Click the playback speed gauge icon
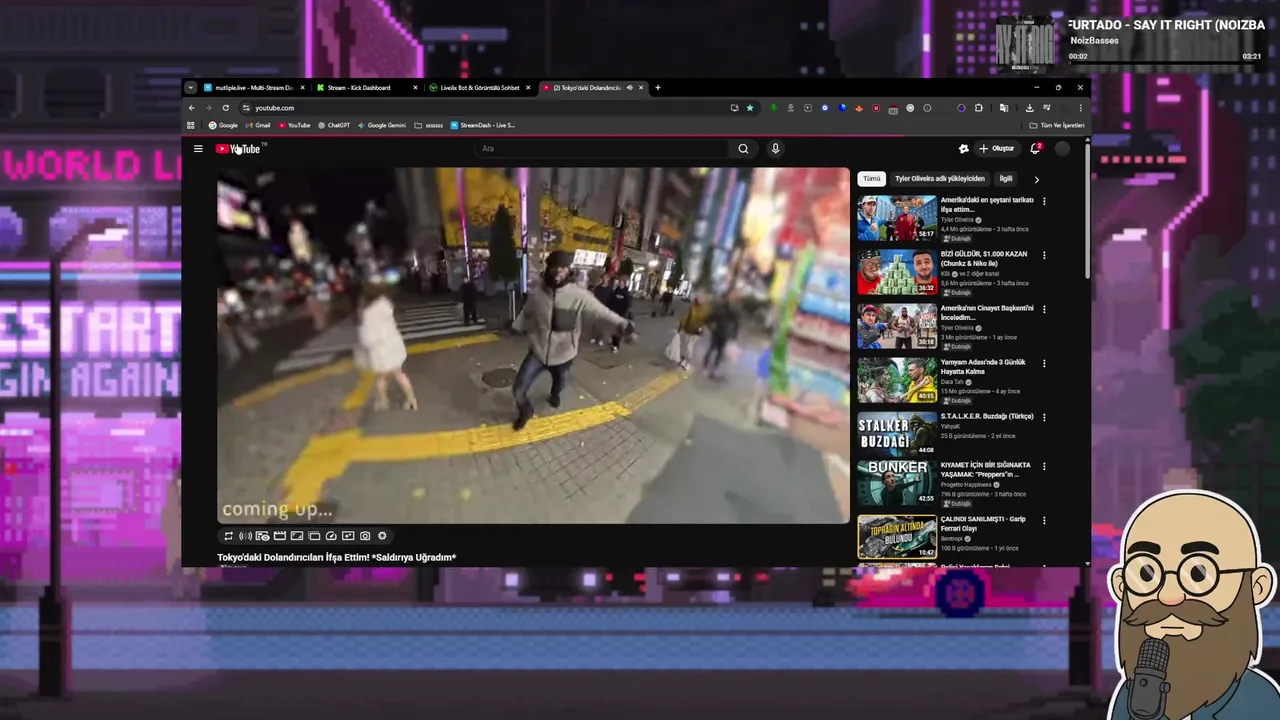The image size is (1280, 720). [x=331, y=536]
